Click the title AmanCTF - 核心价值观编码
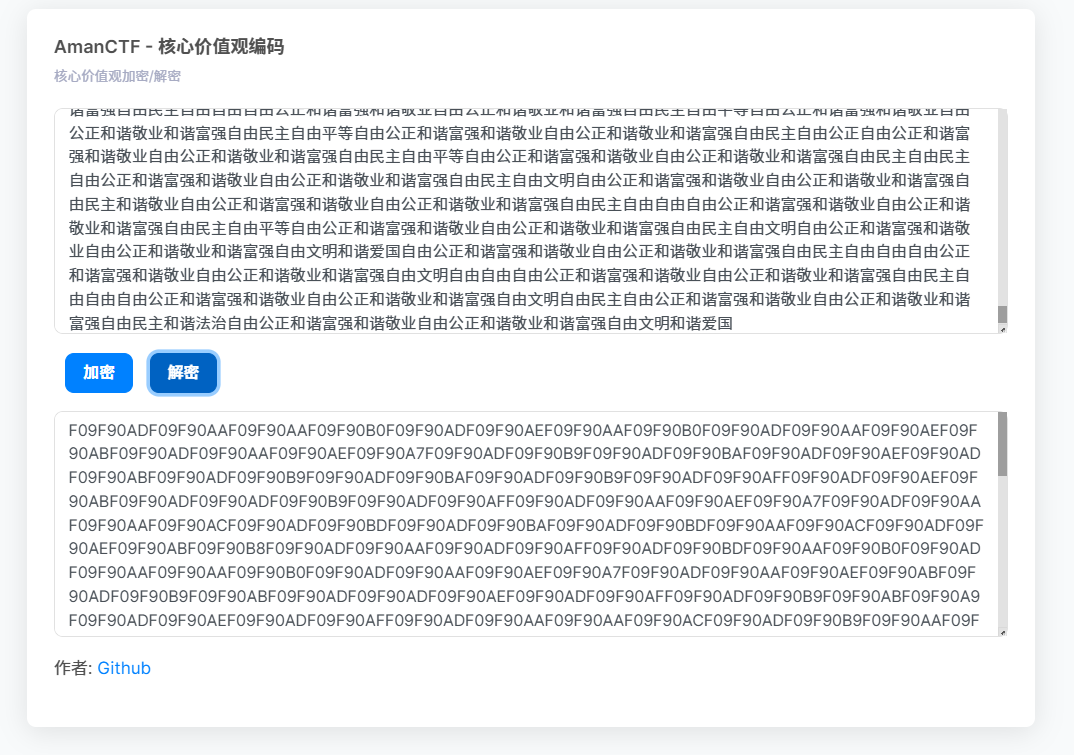The height and width of the screenshot is (755, 1074). click(169, 47)
